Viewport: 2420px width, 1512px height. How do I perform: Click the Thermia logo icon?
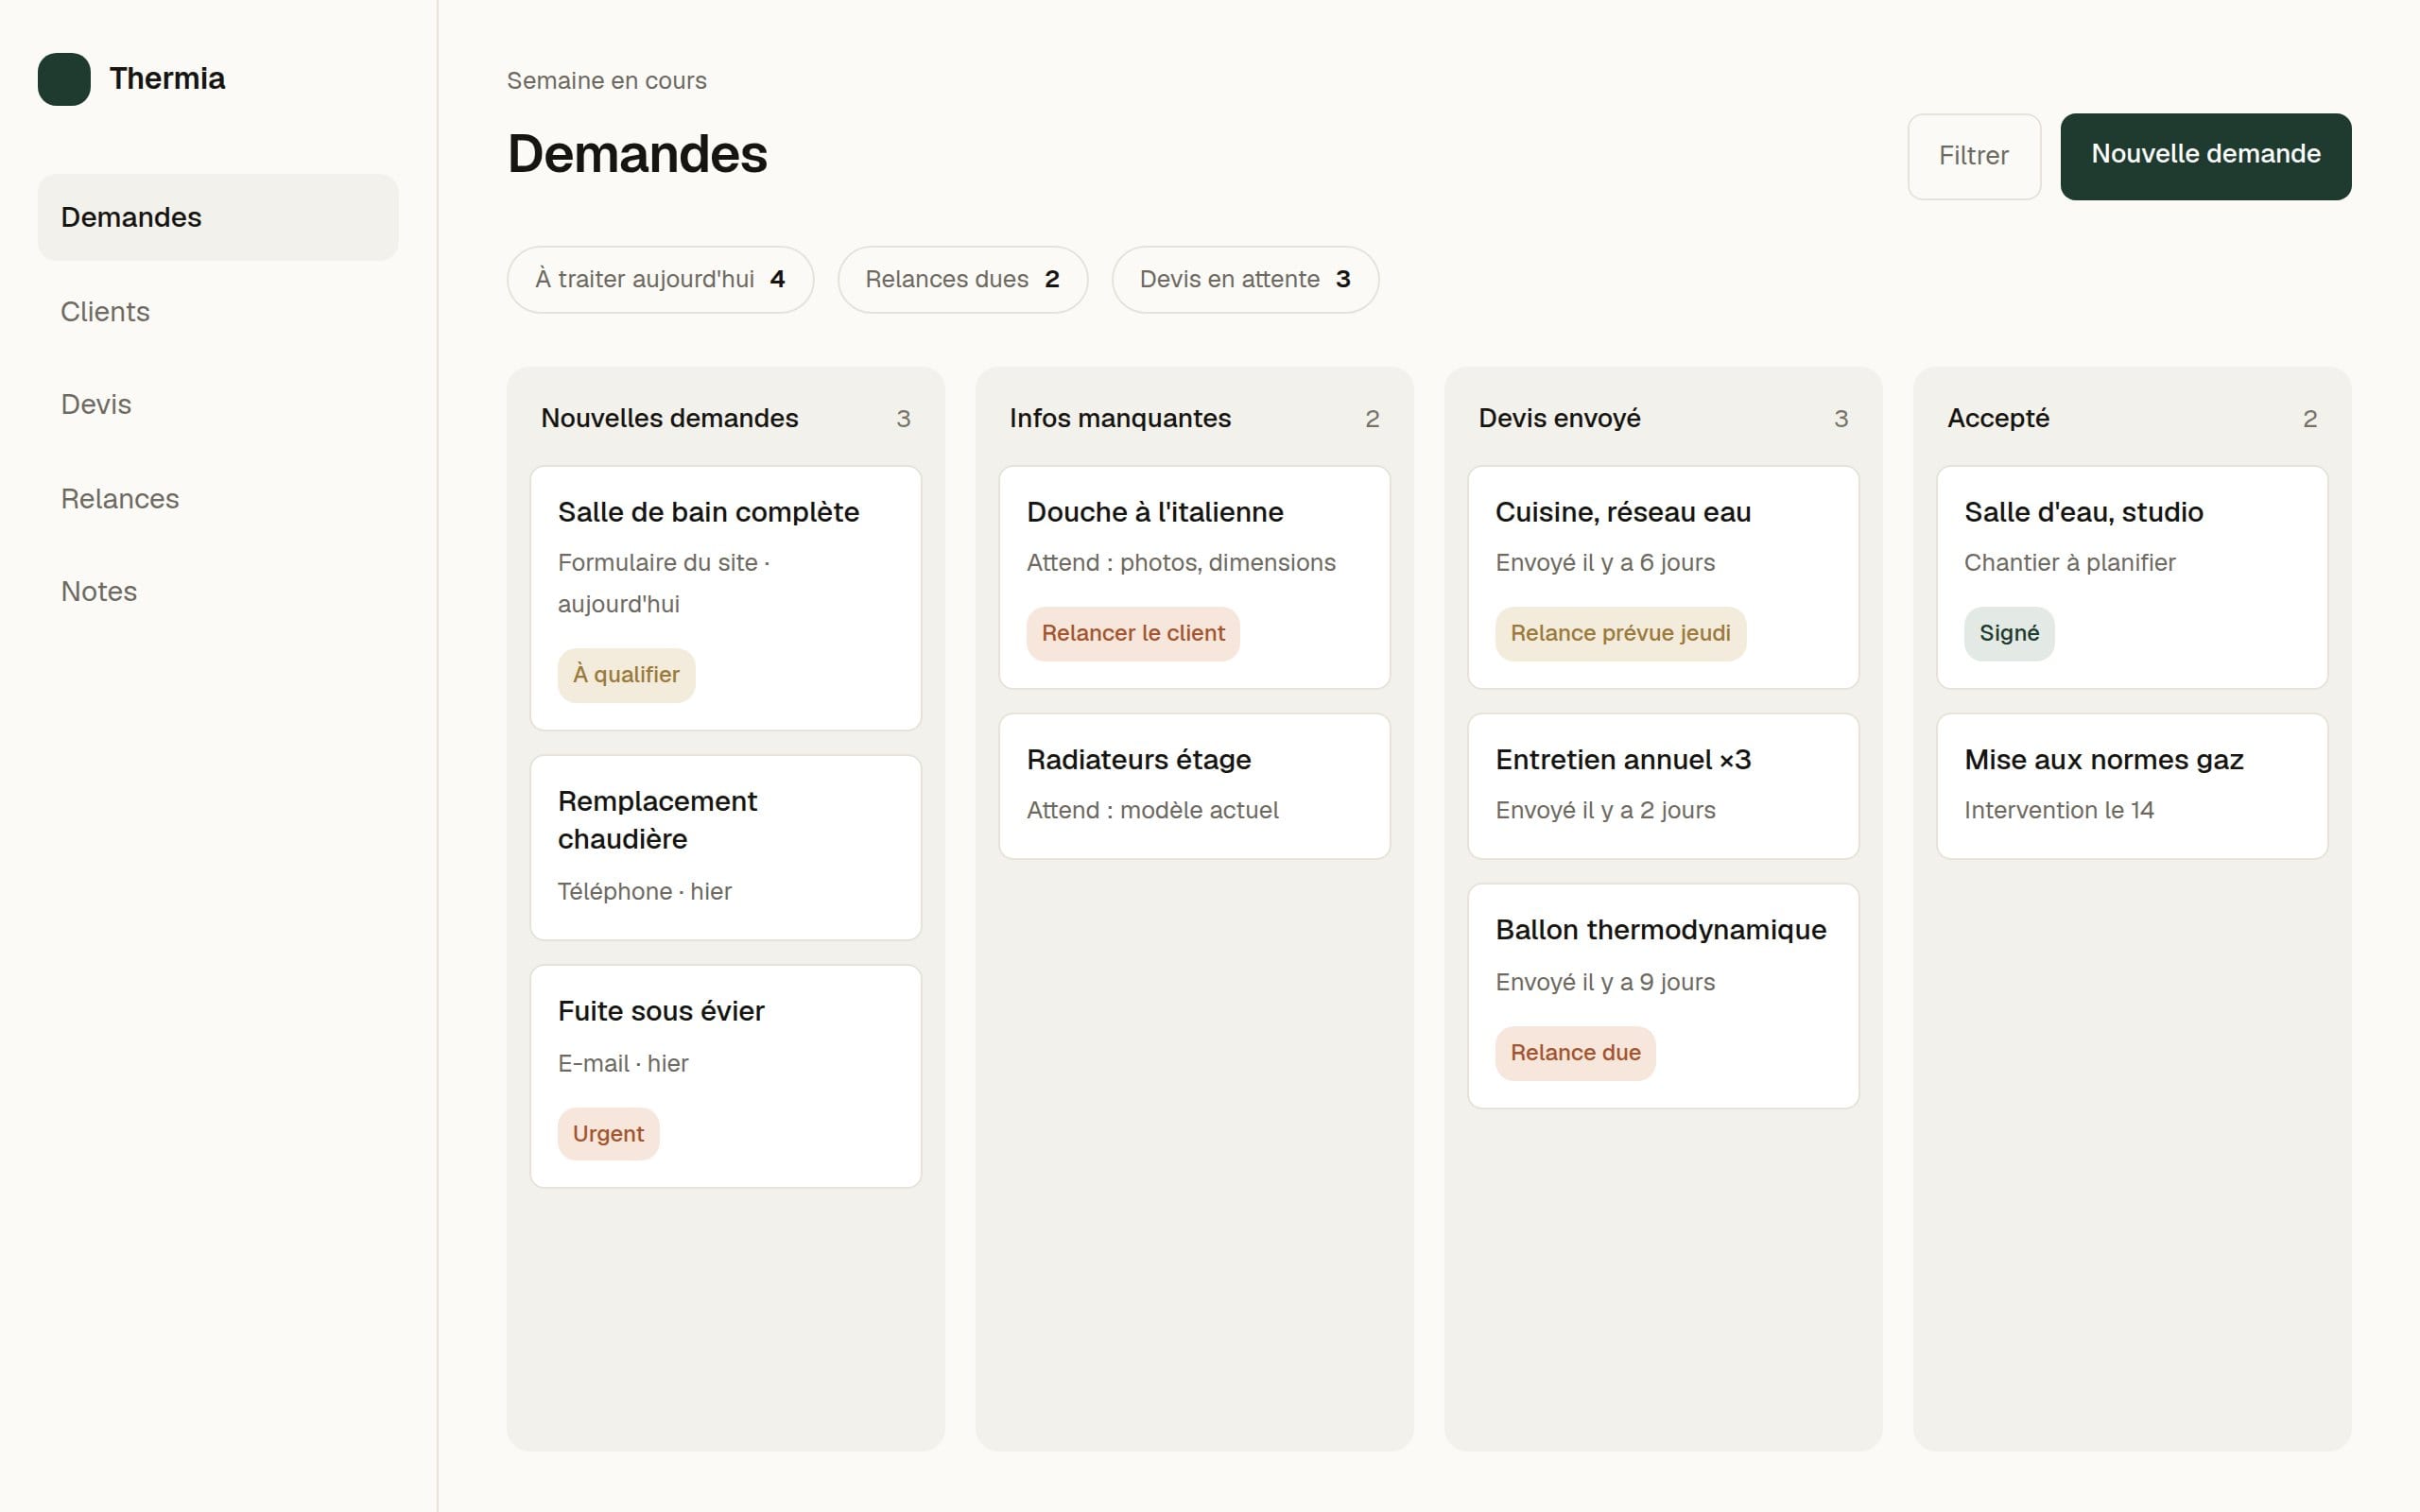tap(64, 79)
